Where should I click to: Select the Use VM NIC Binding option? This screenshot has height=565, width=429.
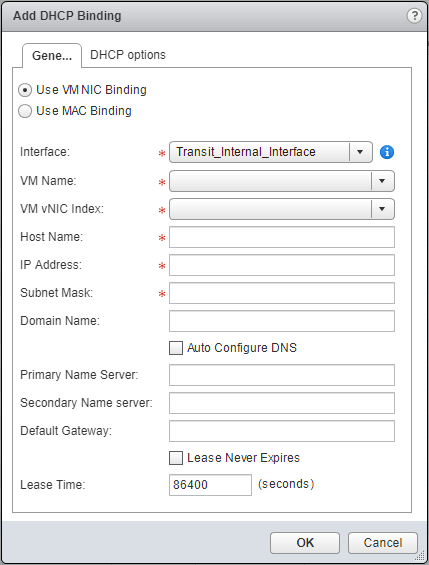(x=25, y=90)
